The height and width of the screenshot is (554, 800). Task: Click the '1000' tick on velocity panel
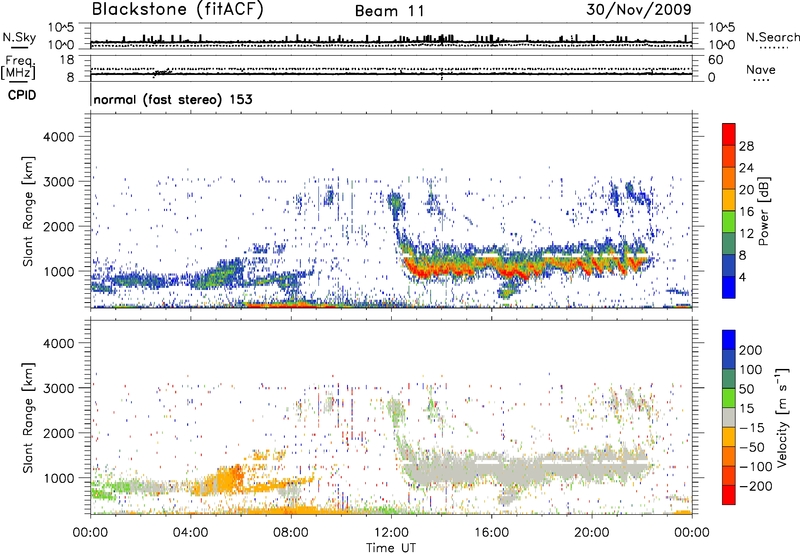click(58, 478)
